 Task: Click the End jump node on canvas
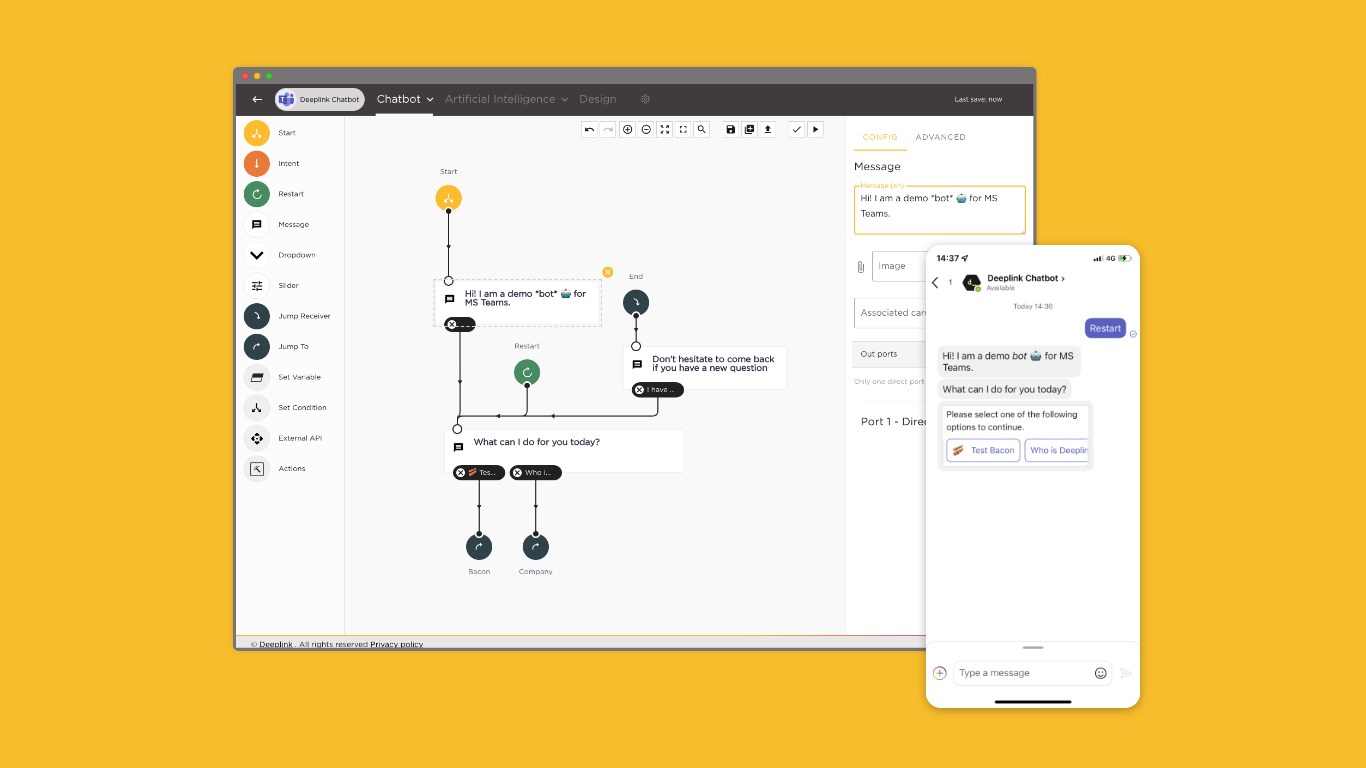click(636, 302)
